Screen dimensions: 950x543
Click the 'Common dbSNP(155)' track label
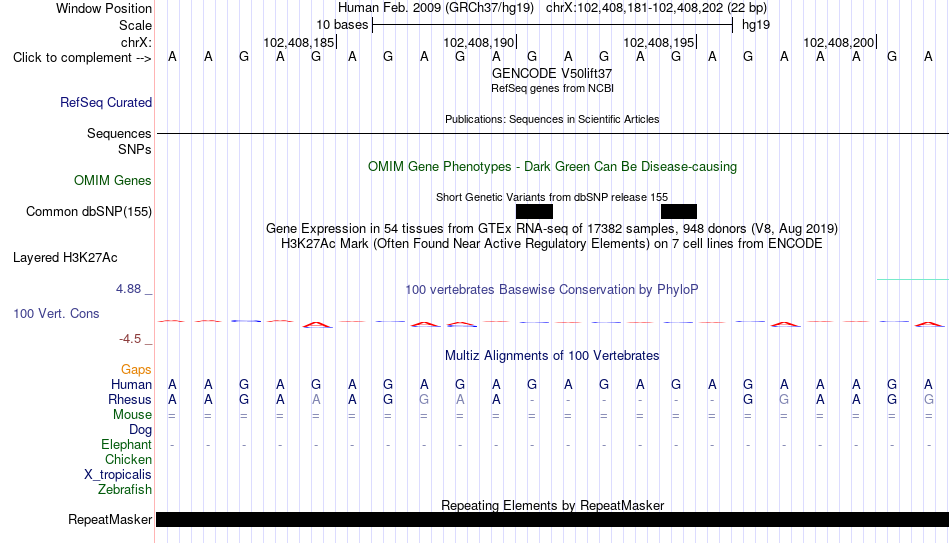click(89, 212)
